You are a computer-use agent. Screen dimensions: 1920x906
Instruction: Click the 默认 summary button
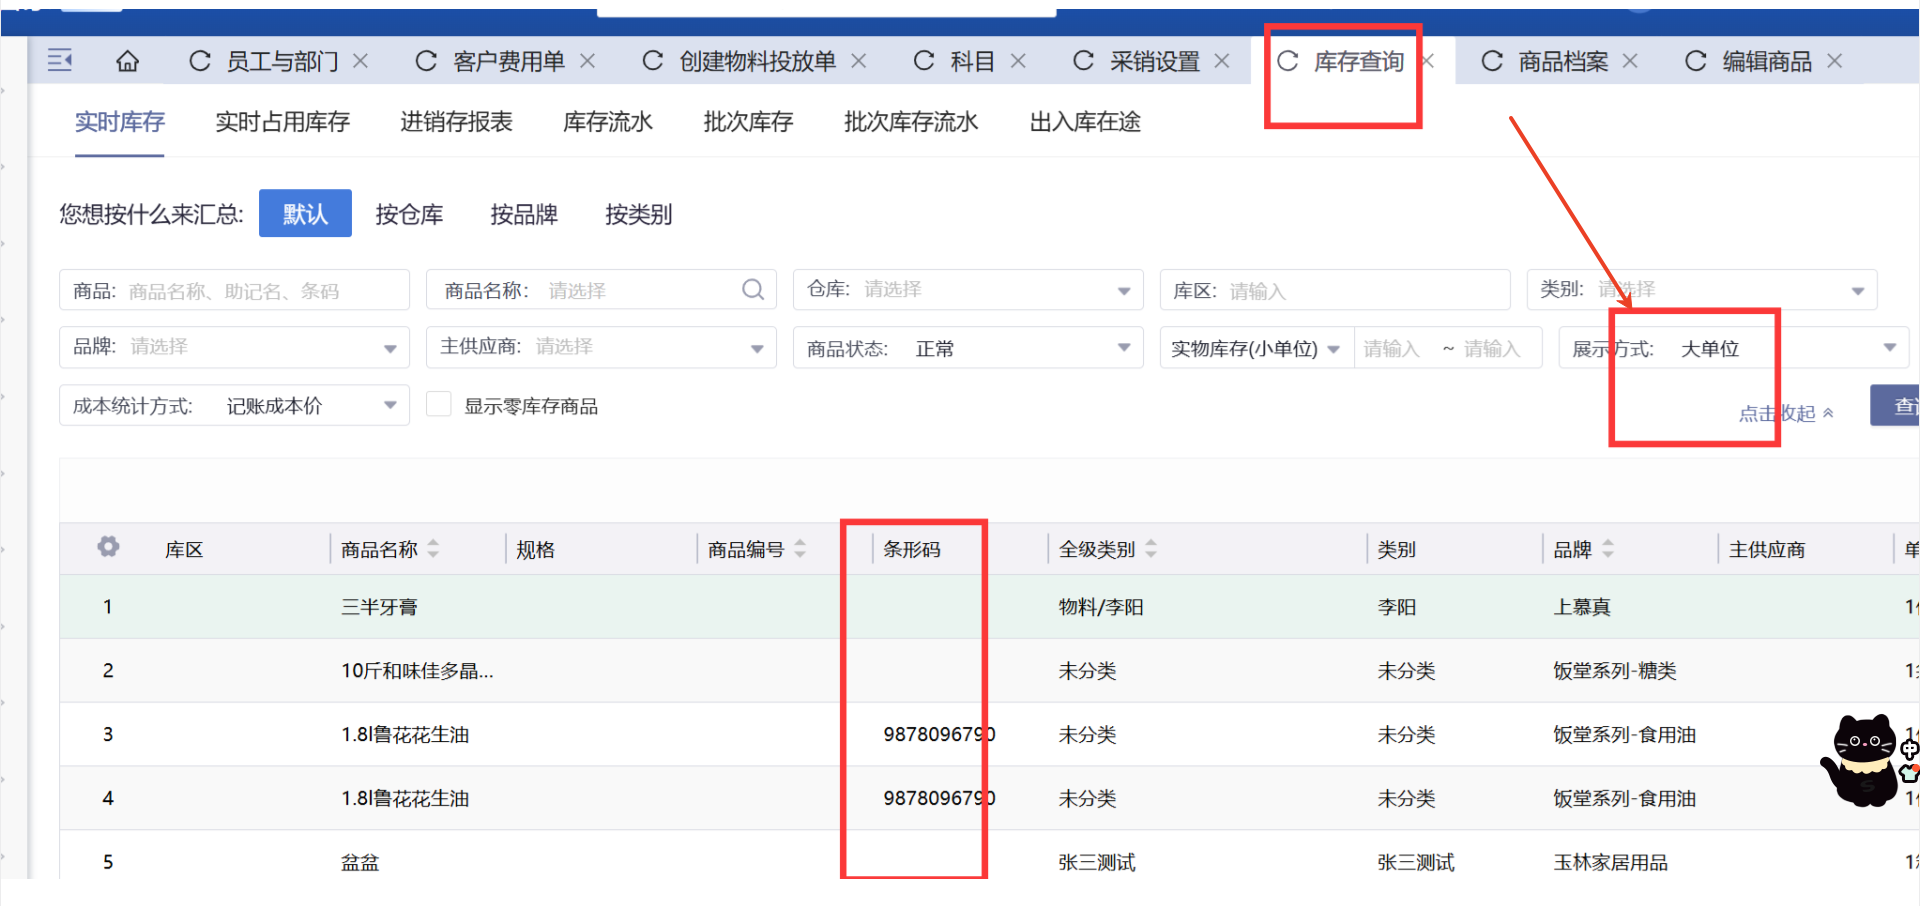(x=305, y=214)
